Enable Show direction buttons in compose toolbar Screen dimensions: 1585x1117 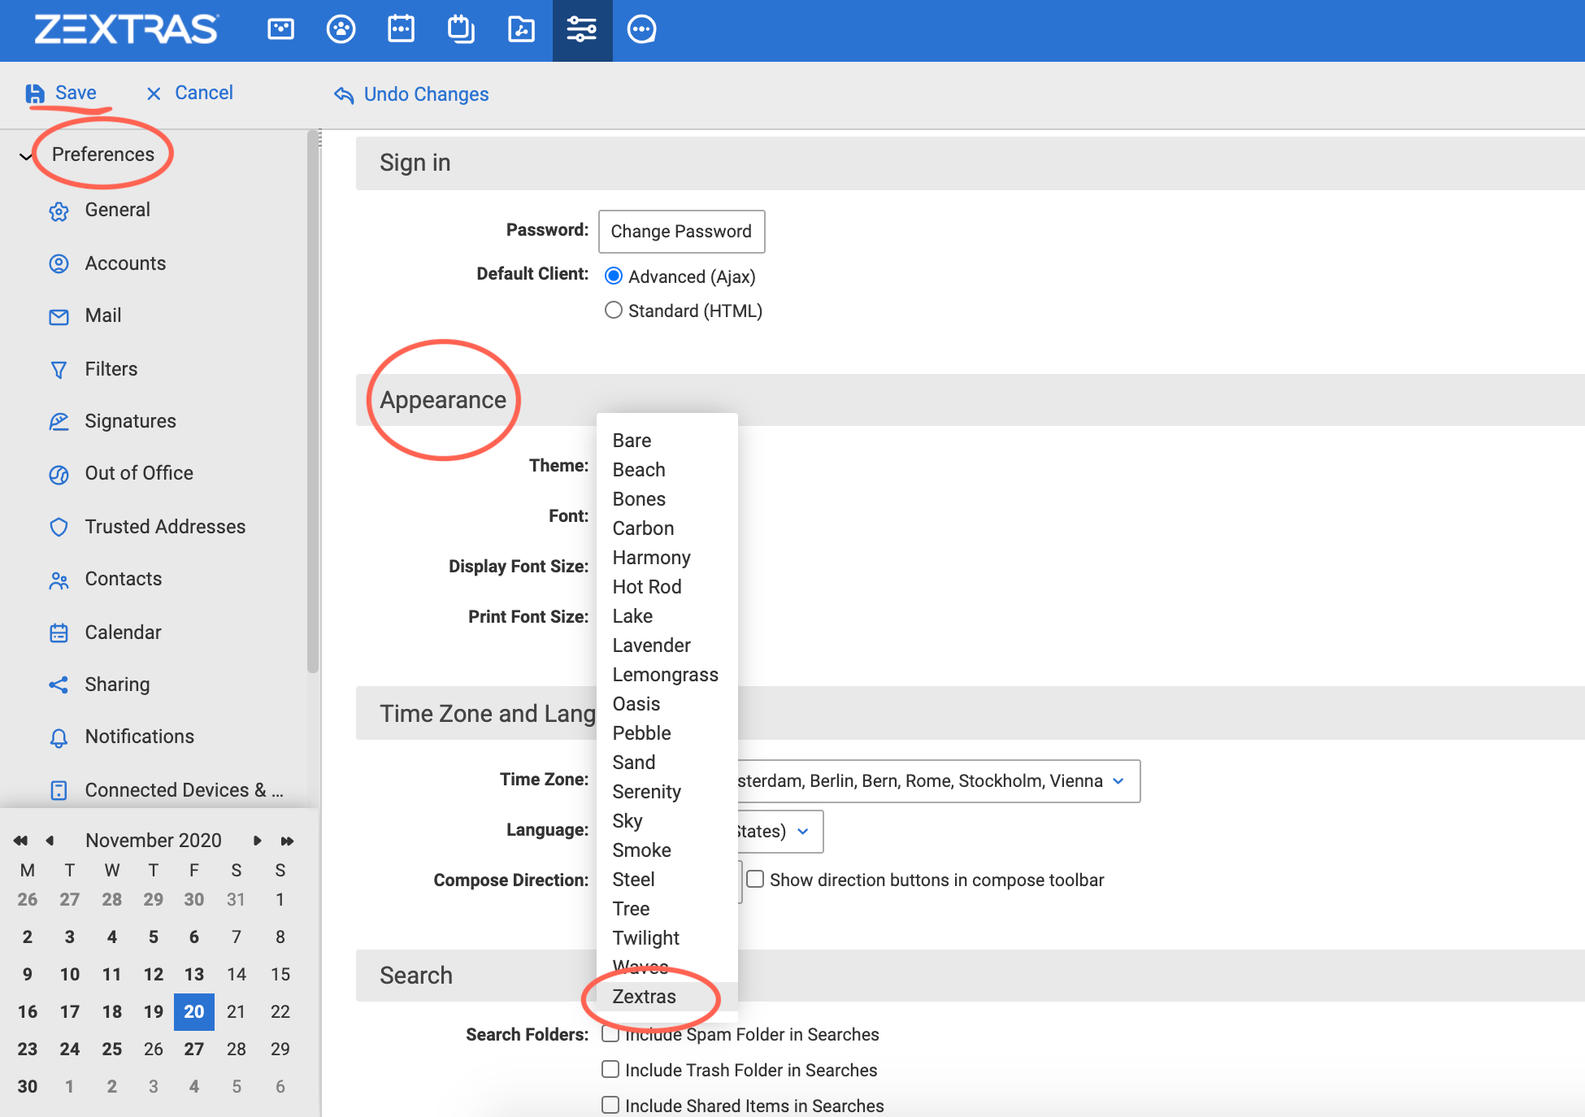point(756,879)
